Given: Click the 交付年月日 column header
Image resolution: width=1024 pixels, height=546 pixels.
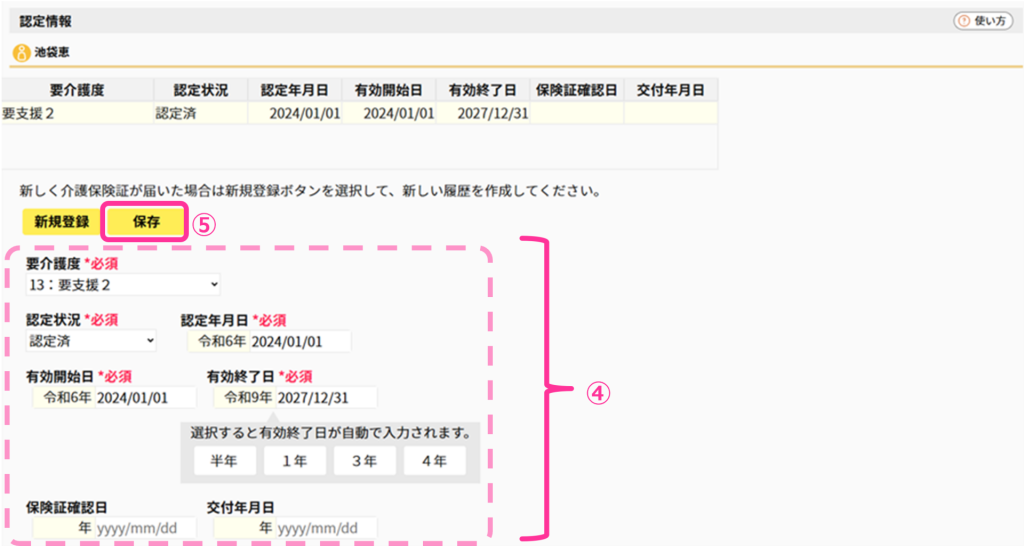Looking at the screenshot, I should pyautogui.click(x=671, y=91).
